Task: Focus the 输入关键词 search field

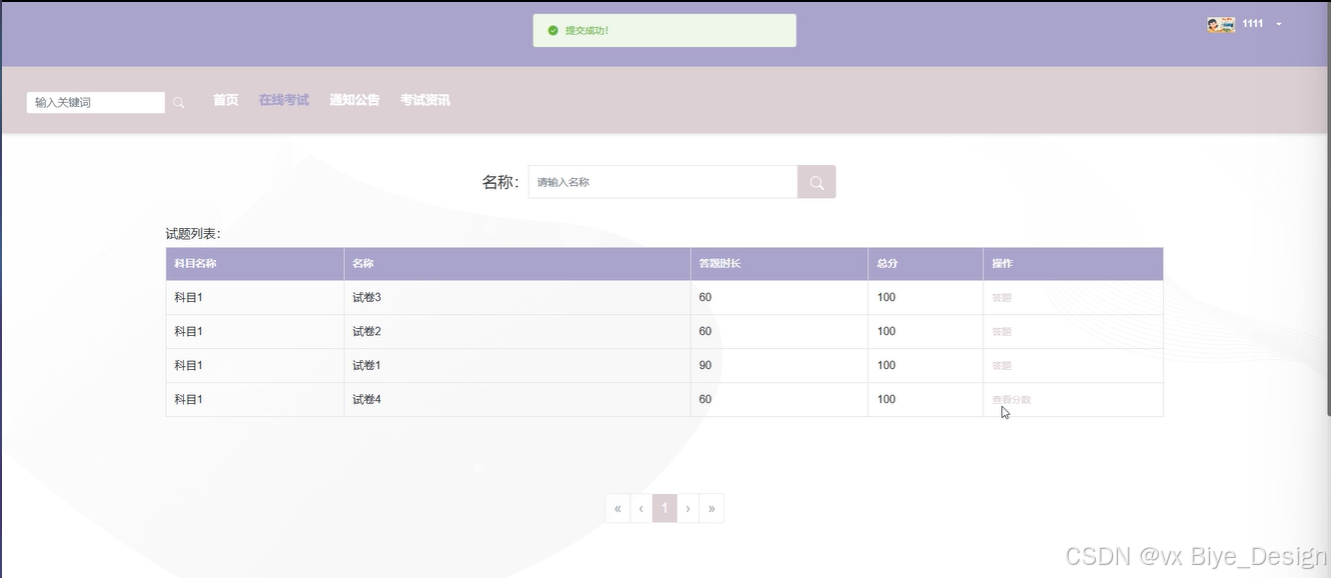Action: point(95,102)
